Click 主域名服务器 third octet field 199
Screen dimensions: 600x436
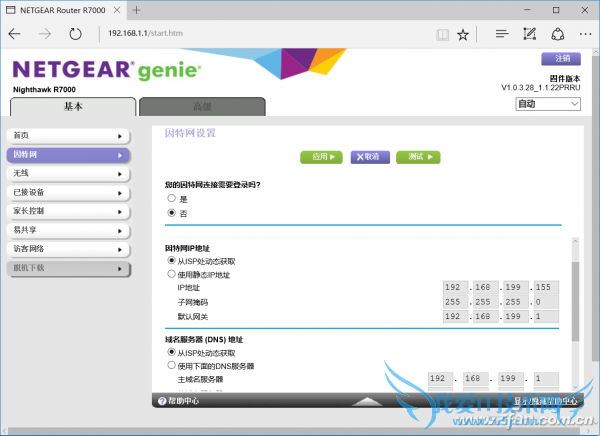(x=511, y=379)
